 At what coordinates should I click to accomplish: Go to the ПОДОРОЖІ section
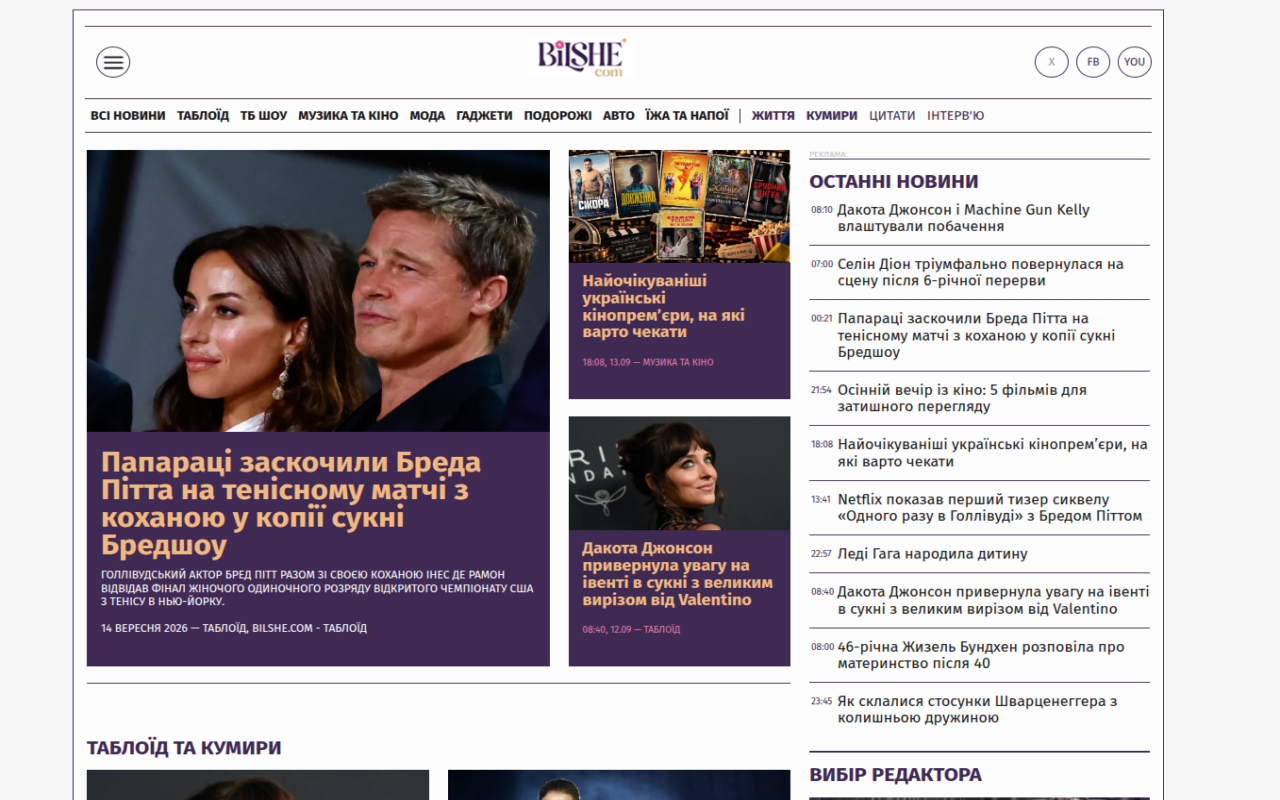point(558,116)
